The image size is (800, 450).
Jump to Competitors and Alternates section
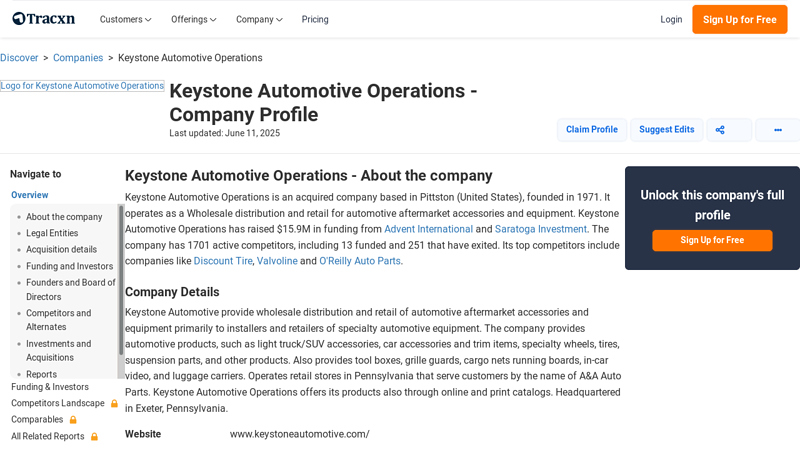59,320
